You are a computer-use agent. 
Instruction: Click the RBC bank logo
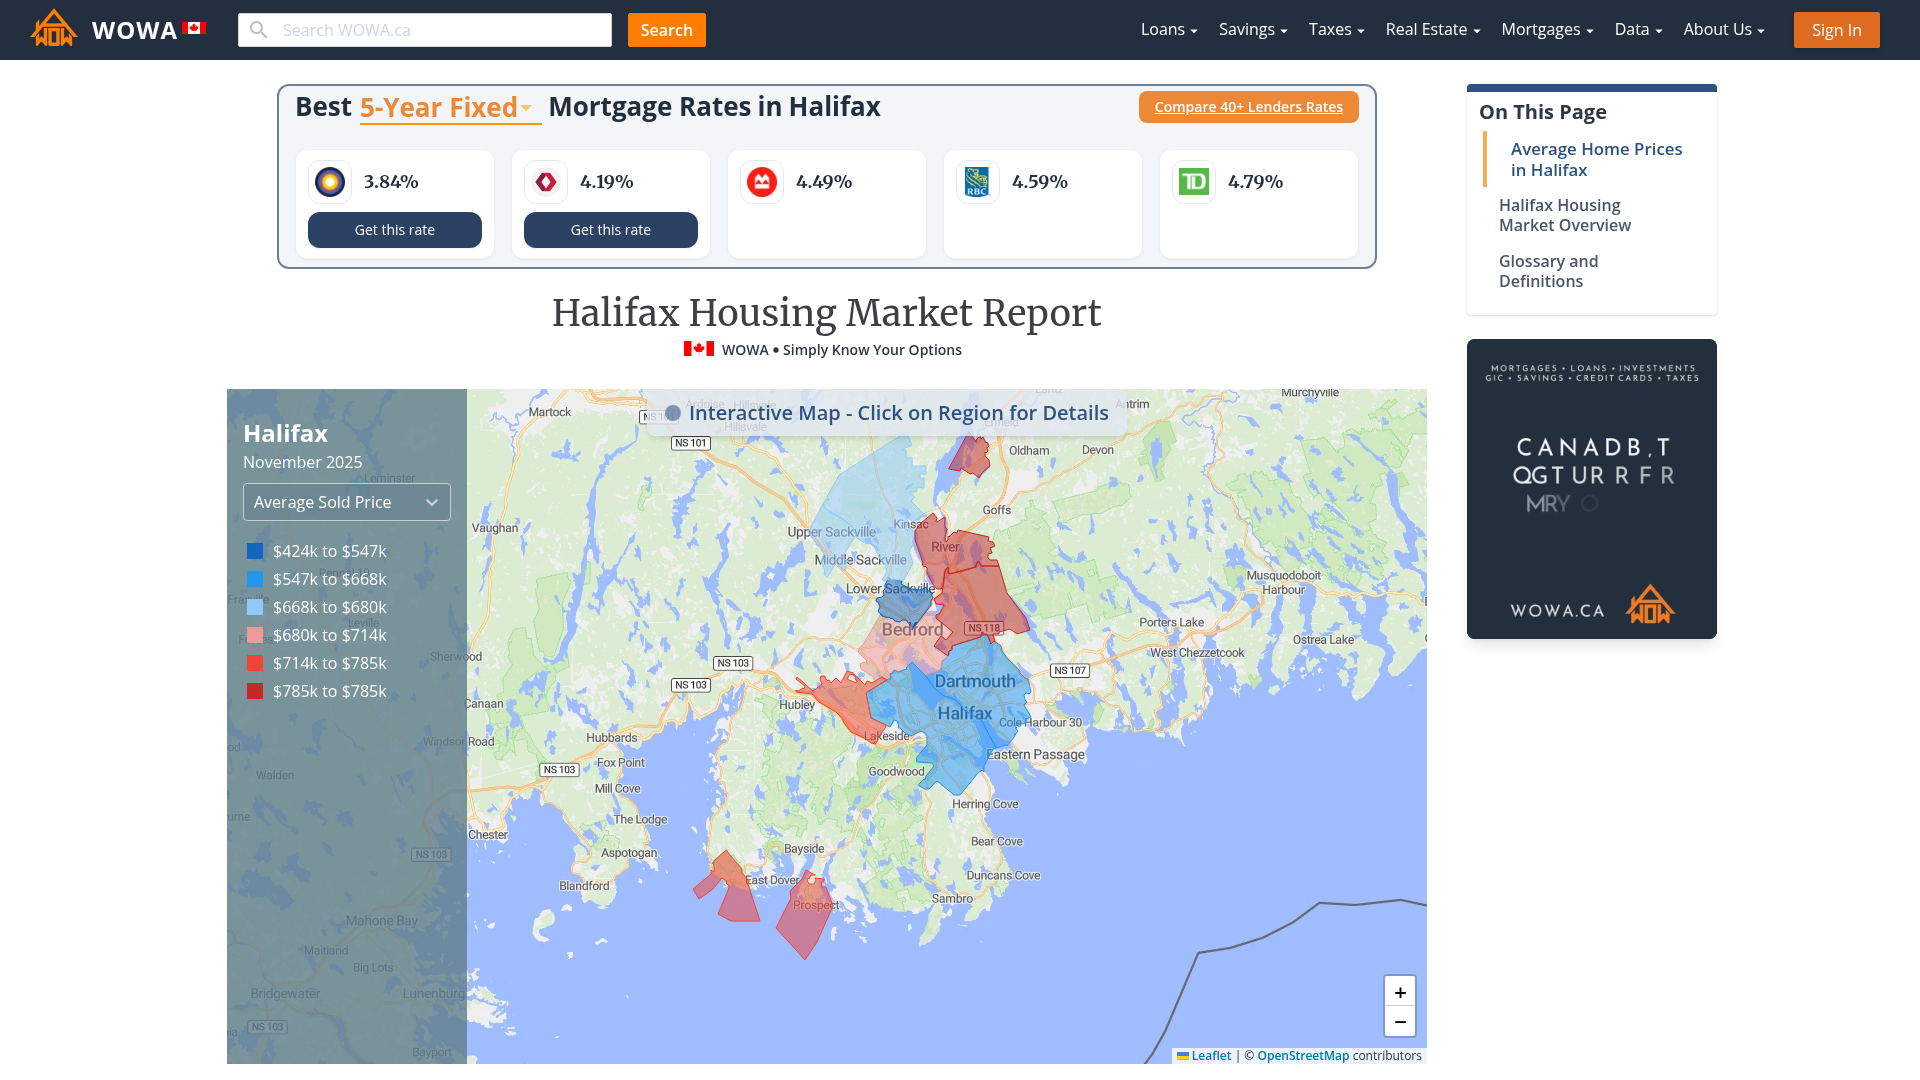(977, 182)
